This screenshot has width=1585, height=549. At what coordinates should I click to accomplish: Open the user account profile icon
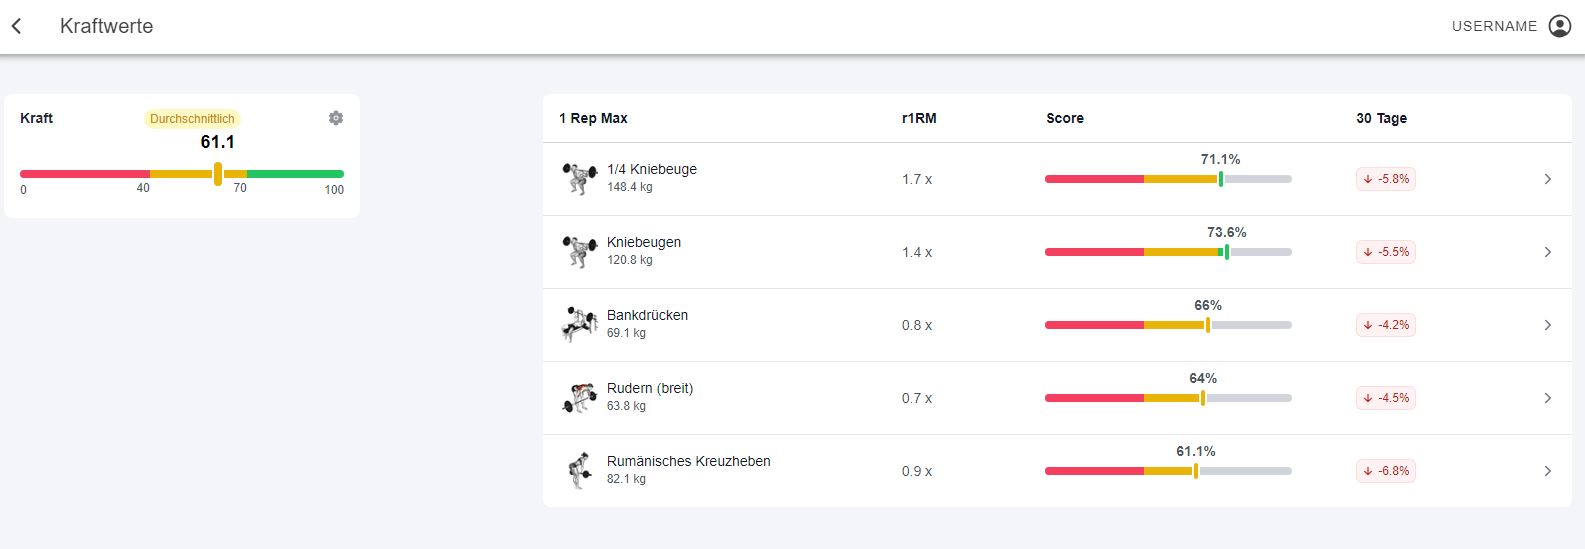(x=1559, y=26)
